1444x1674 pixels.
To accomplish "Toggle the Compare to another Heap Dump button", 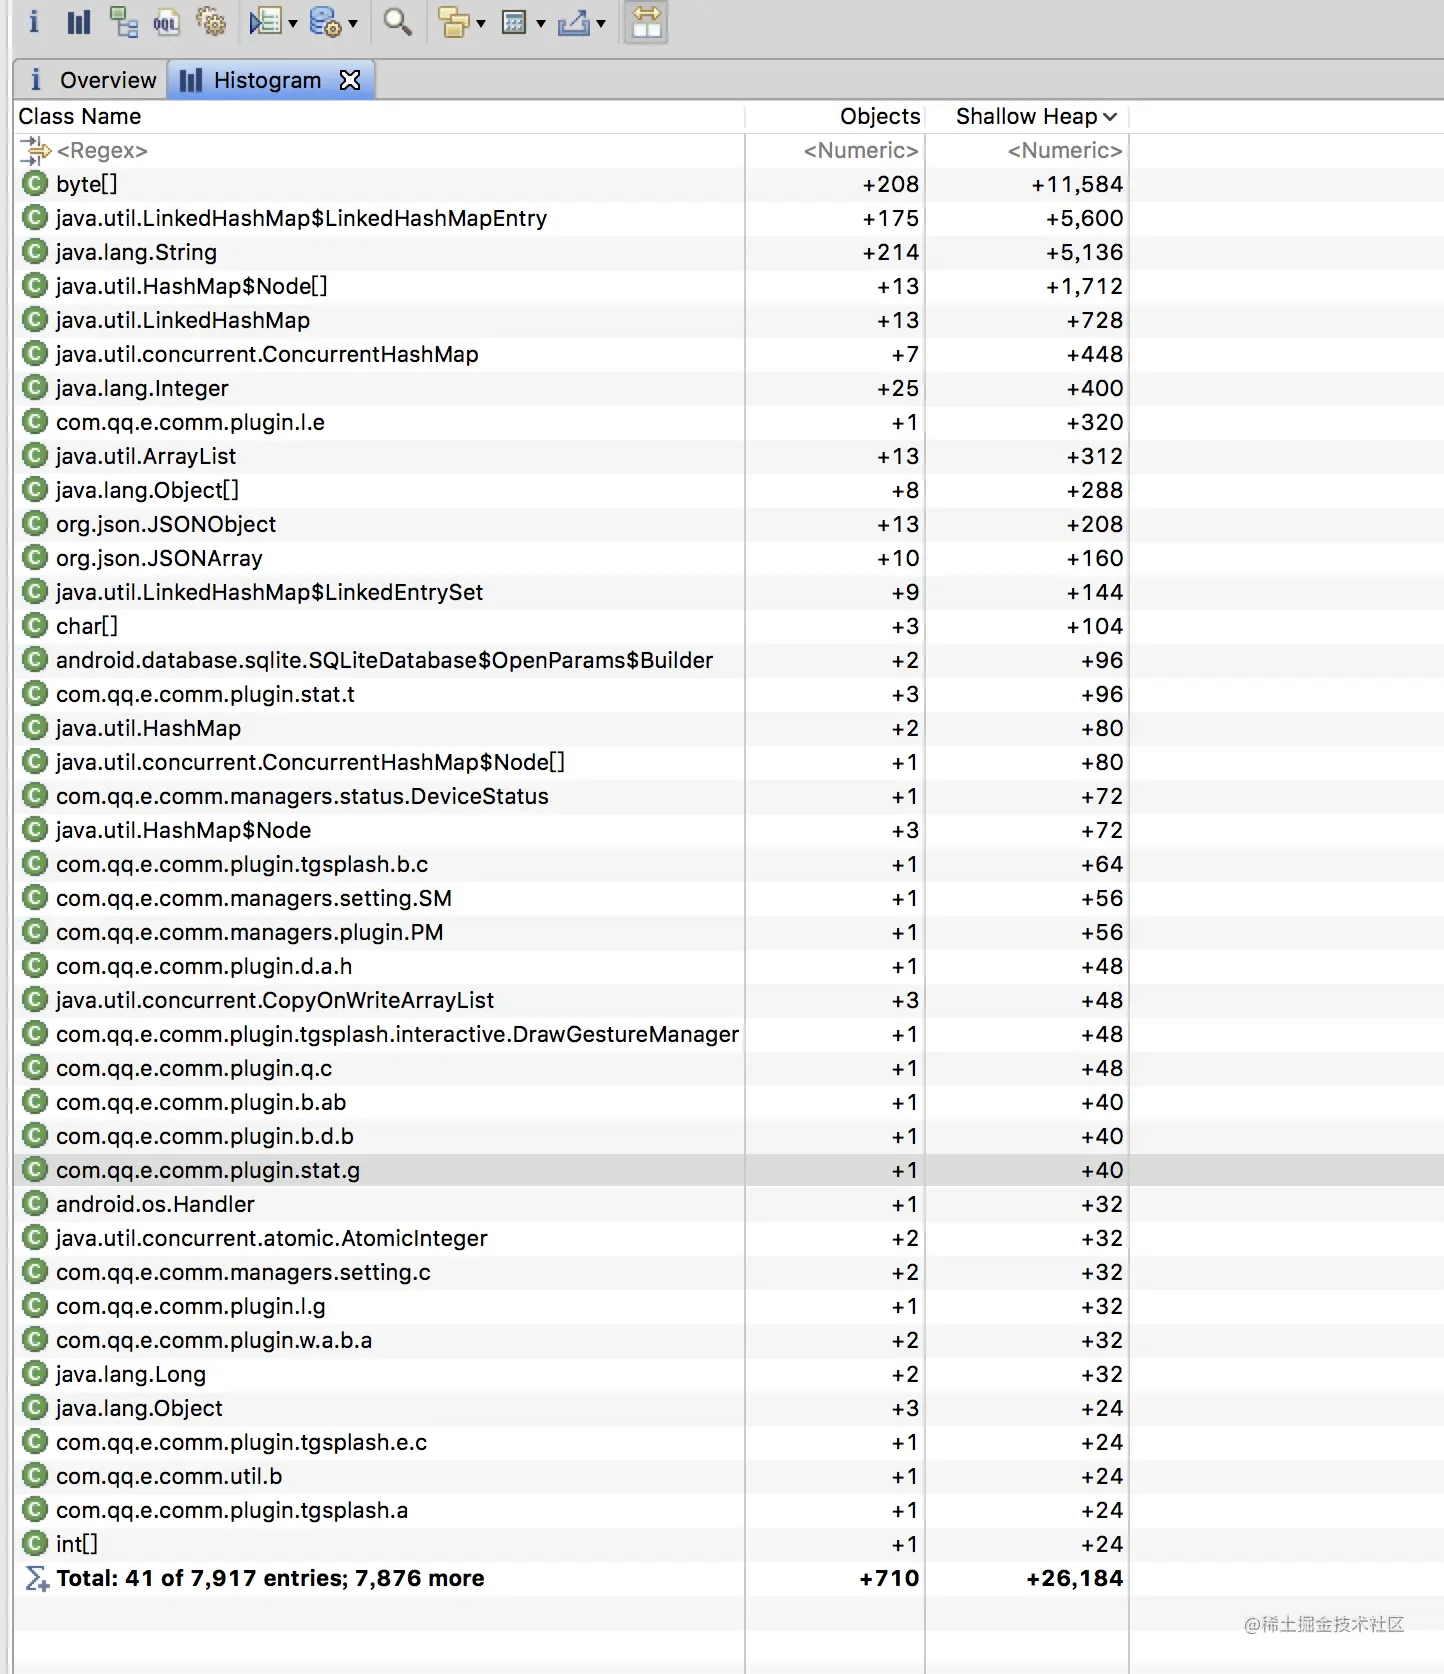I will [646, 21].
